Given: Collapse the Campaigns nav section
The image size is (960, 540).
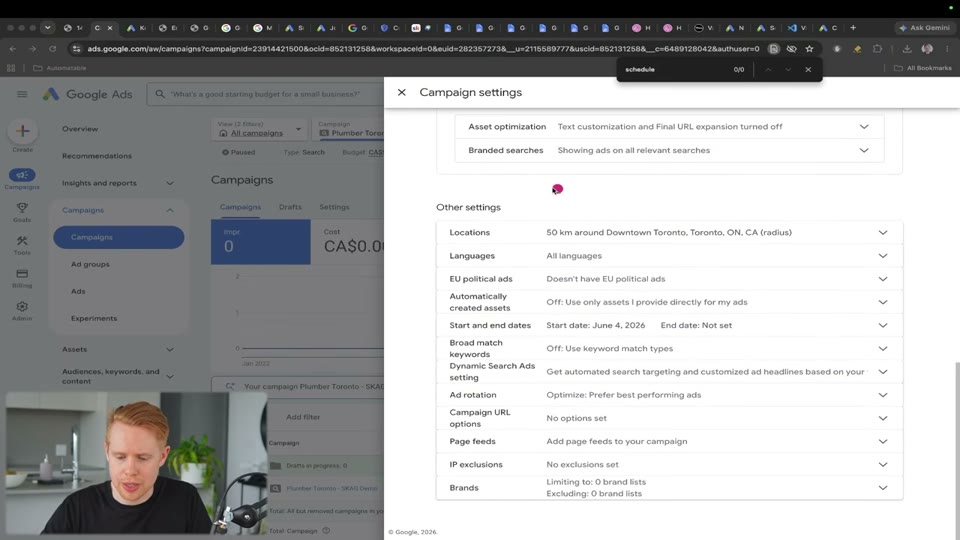Looking at the screenshot, I should 170,210.
